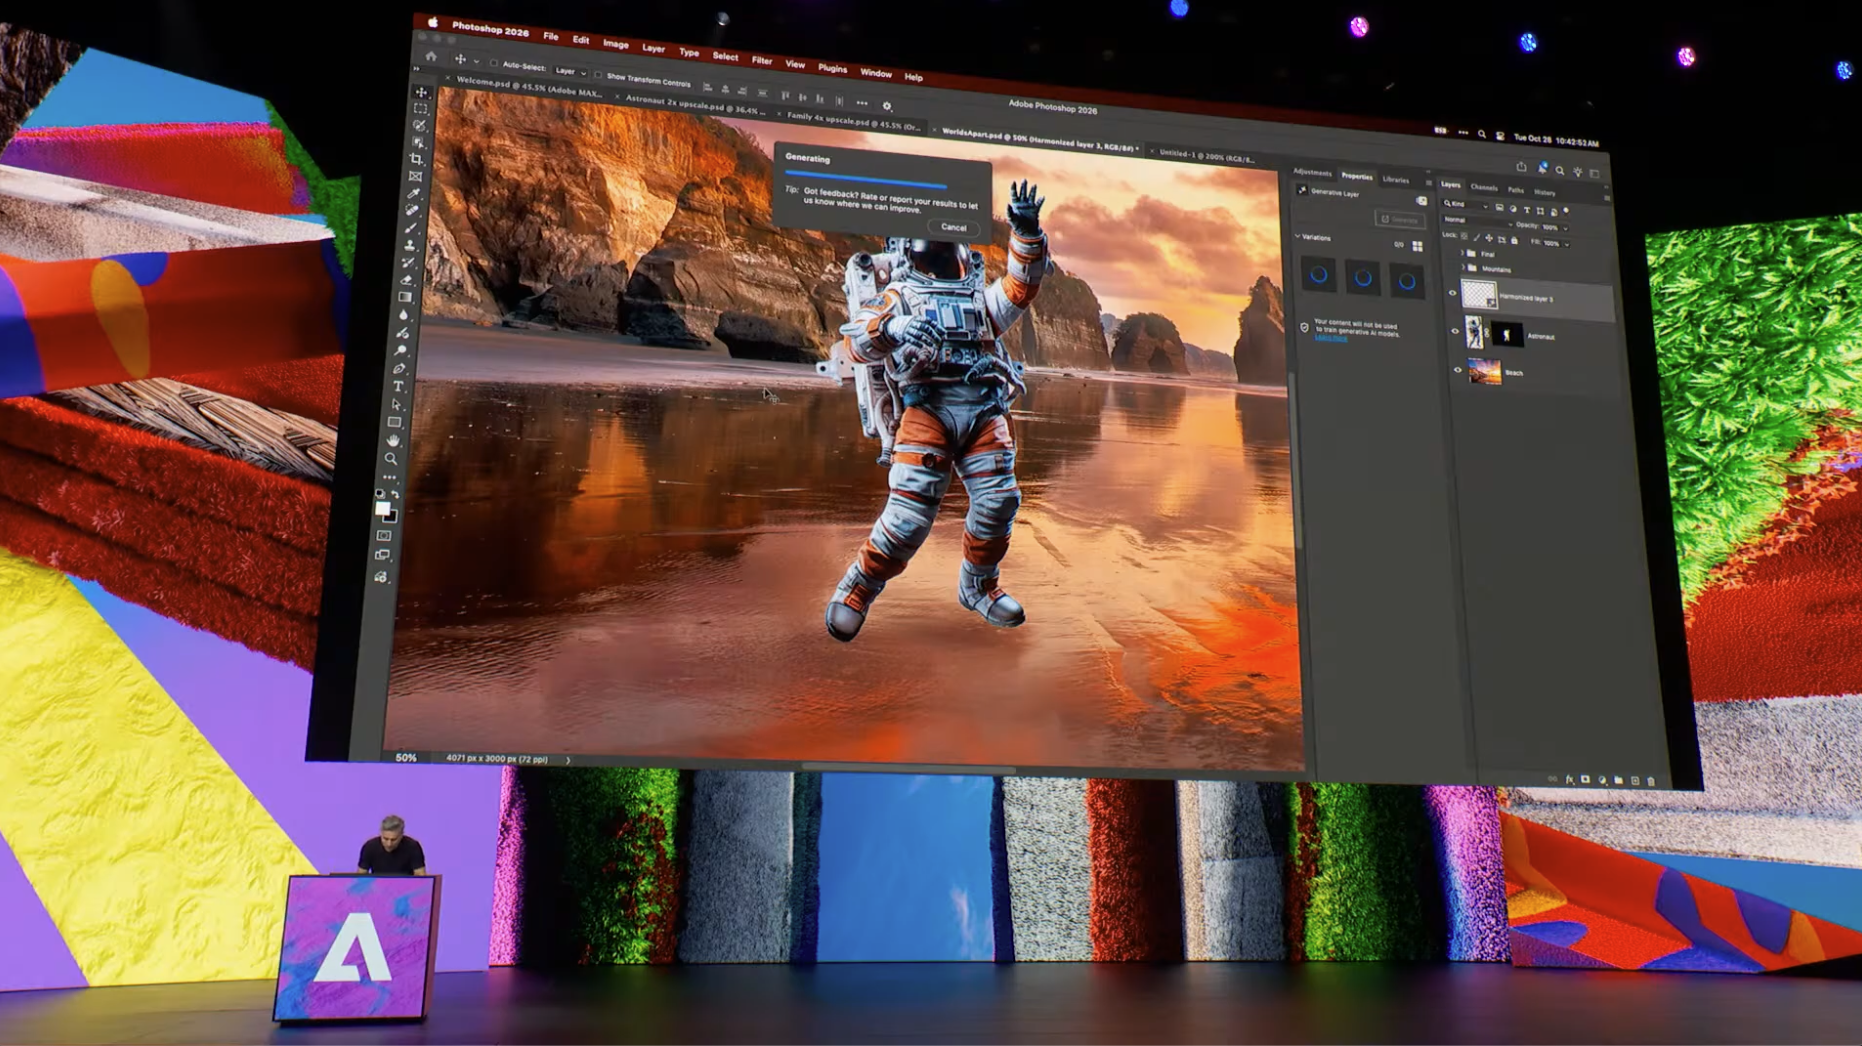Toggle visibility of the Astronaut layer
Viewport: 1862px width, 1046px height.
[x=1455, y=331]
